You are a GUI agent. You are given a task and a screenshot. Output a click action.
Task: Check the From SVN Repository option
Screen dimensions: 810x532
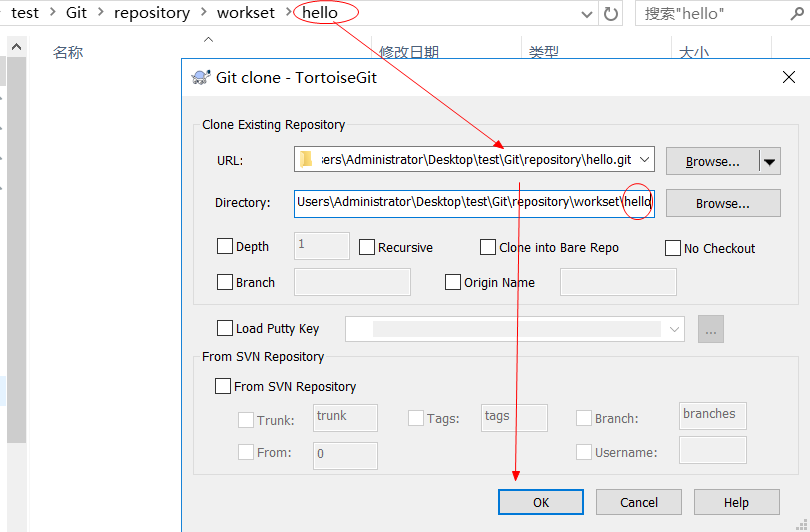click(x=223, y=386)
